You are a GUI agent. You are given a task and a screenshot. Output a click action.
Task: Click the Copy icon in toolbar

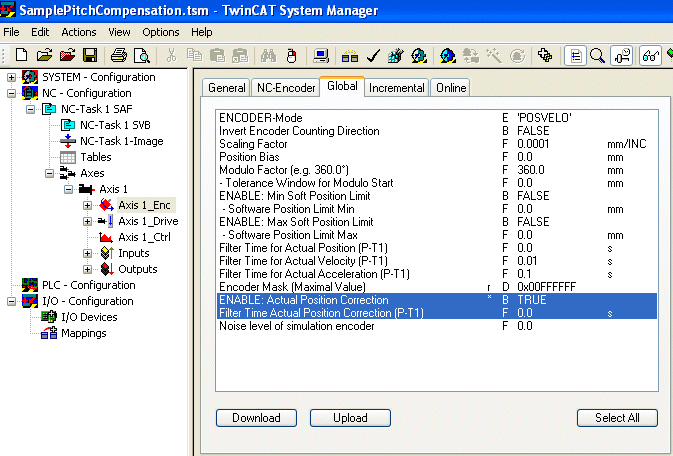pyautogui.click(x=194, y=55)
